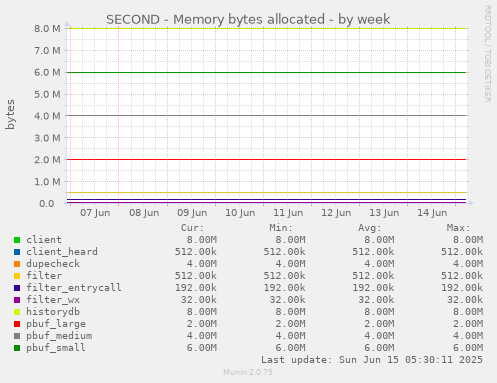
Task: Click the 'Last update' timestamp text
Action: click(372, 360)
